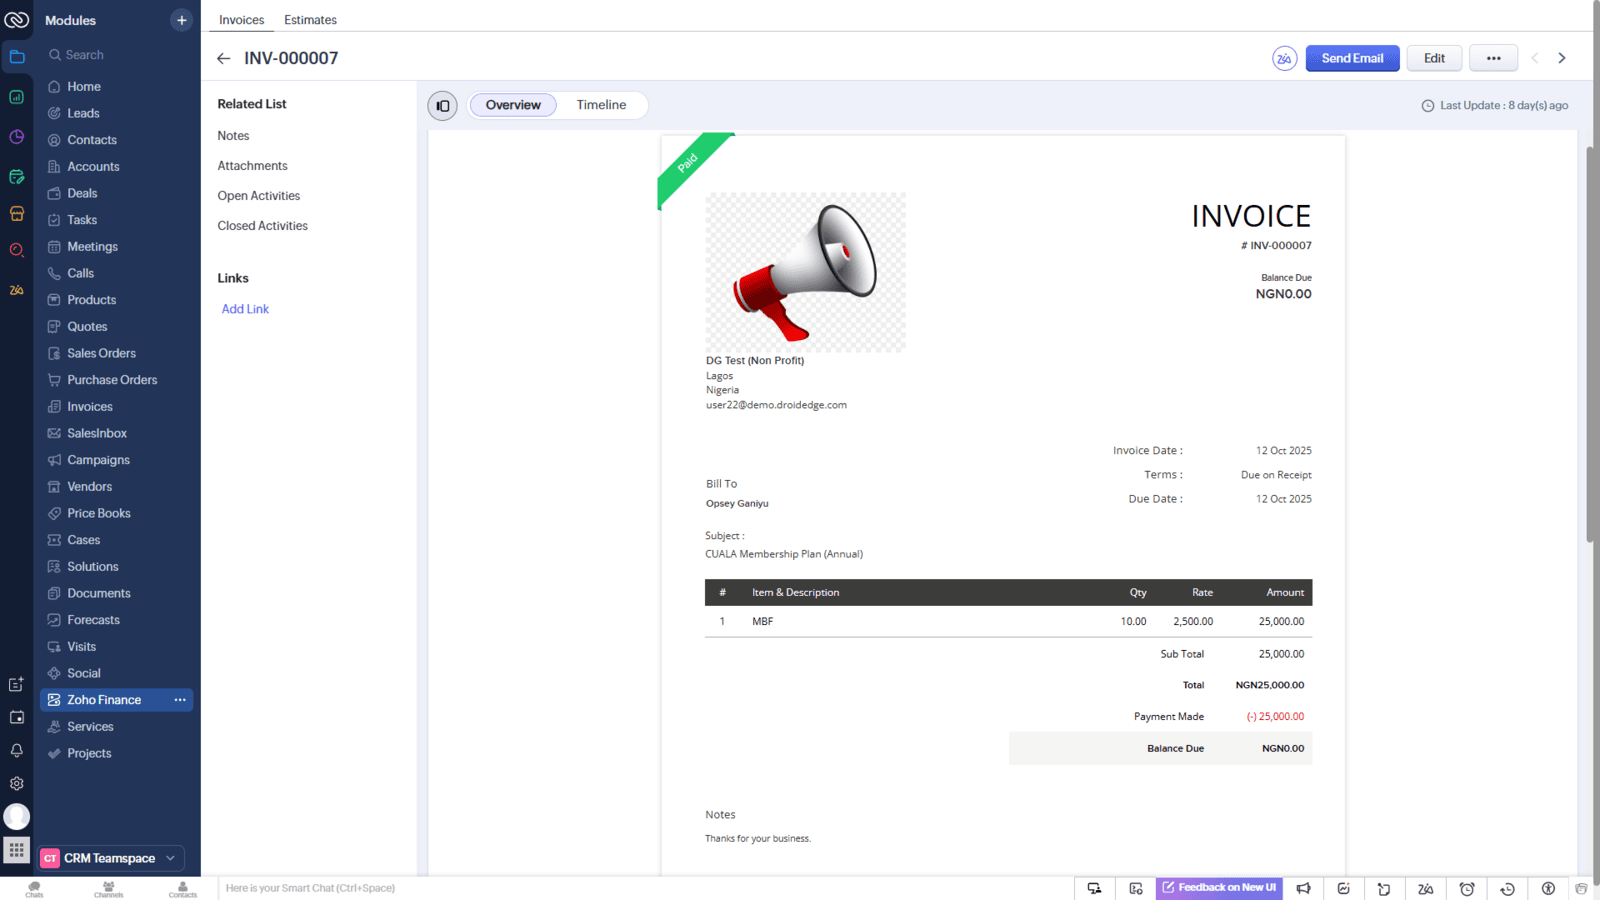Screen dimensions: 1600x900
Task: Open the Signals analytics icon in bottom bar
Action: (1343, 888)
